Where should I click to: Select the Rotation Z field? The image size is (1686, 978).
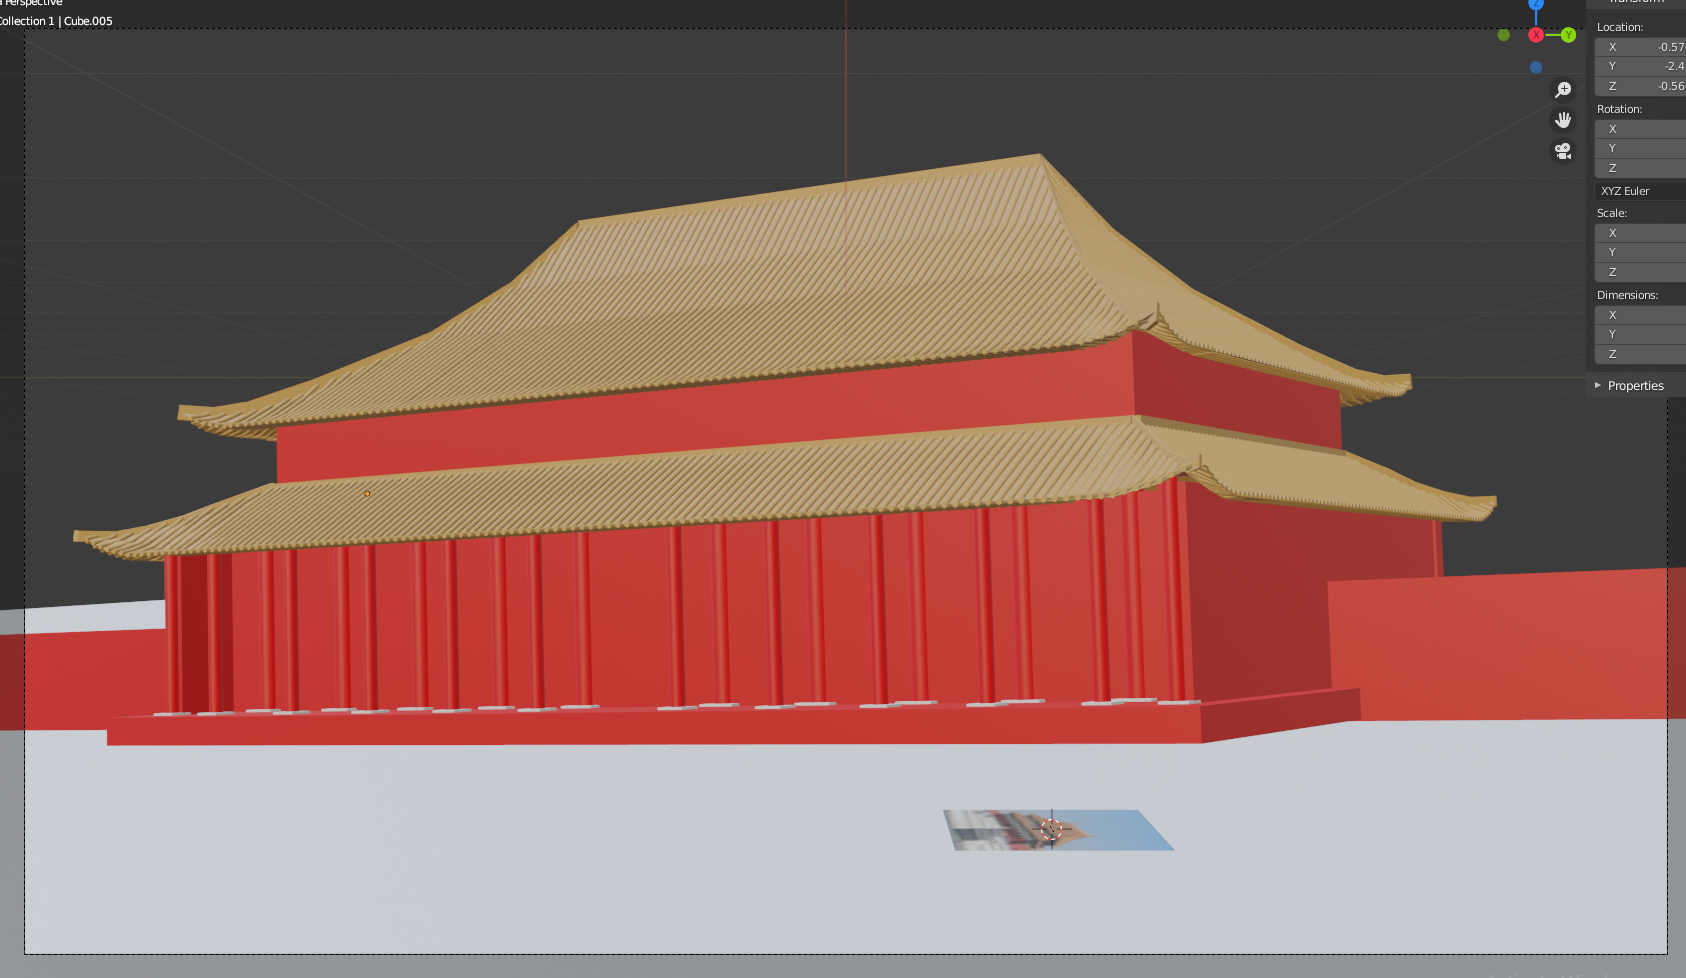pyautogui.click(x=1640, y=168)
